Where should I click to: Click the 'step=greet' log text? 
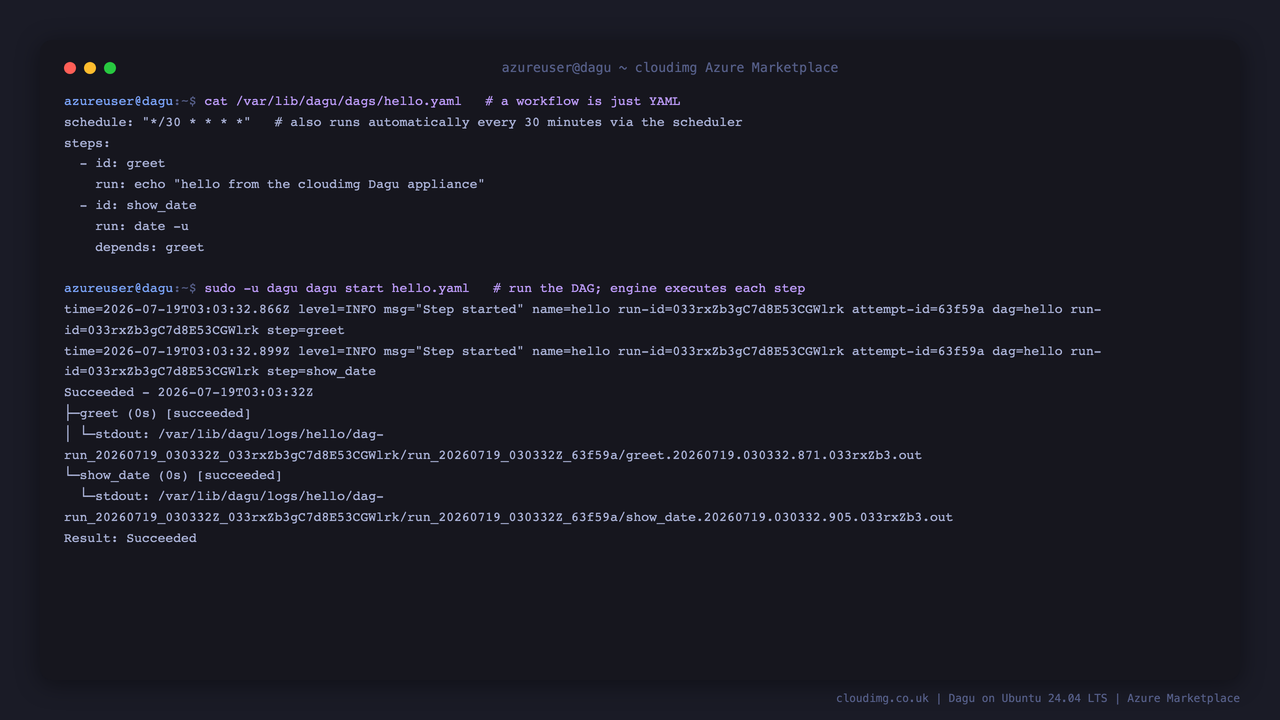point(305,330)
